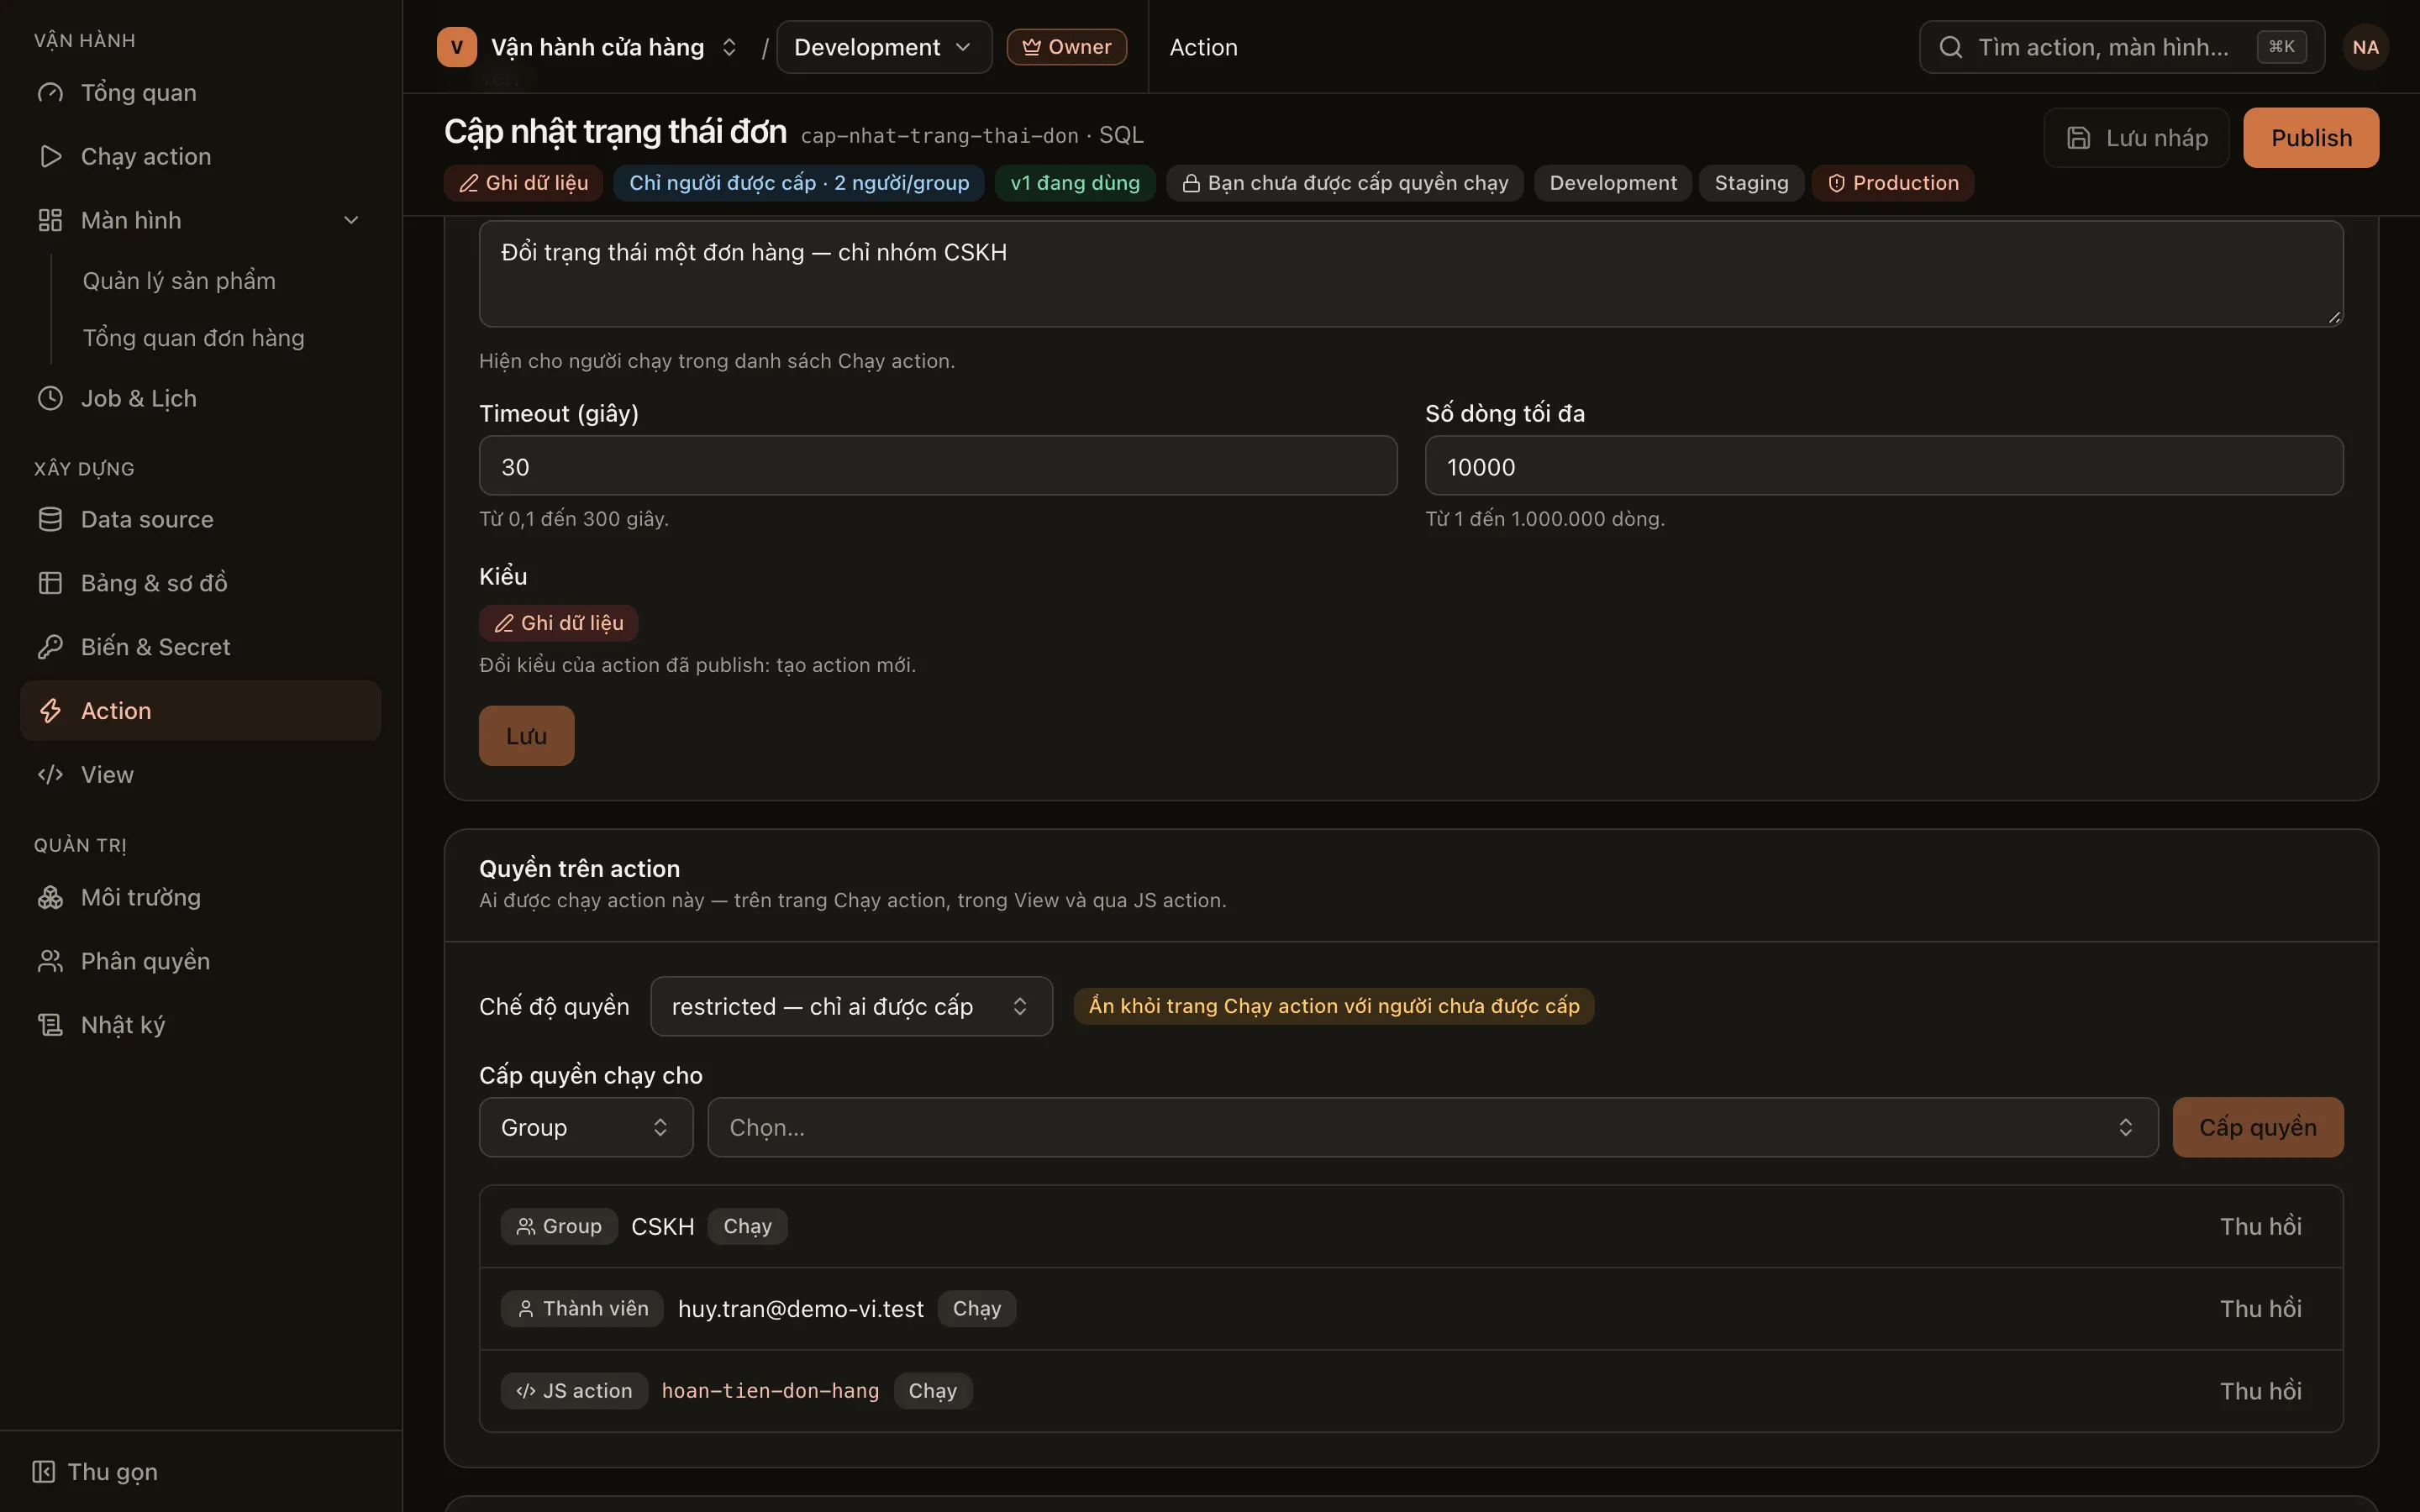This screenshot has width=2420, height=1512.
Task: Select the Development environment chip
Action: coord(1613,183)
